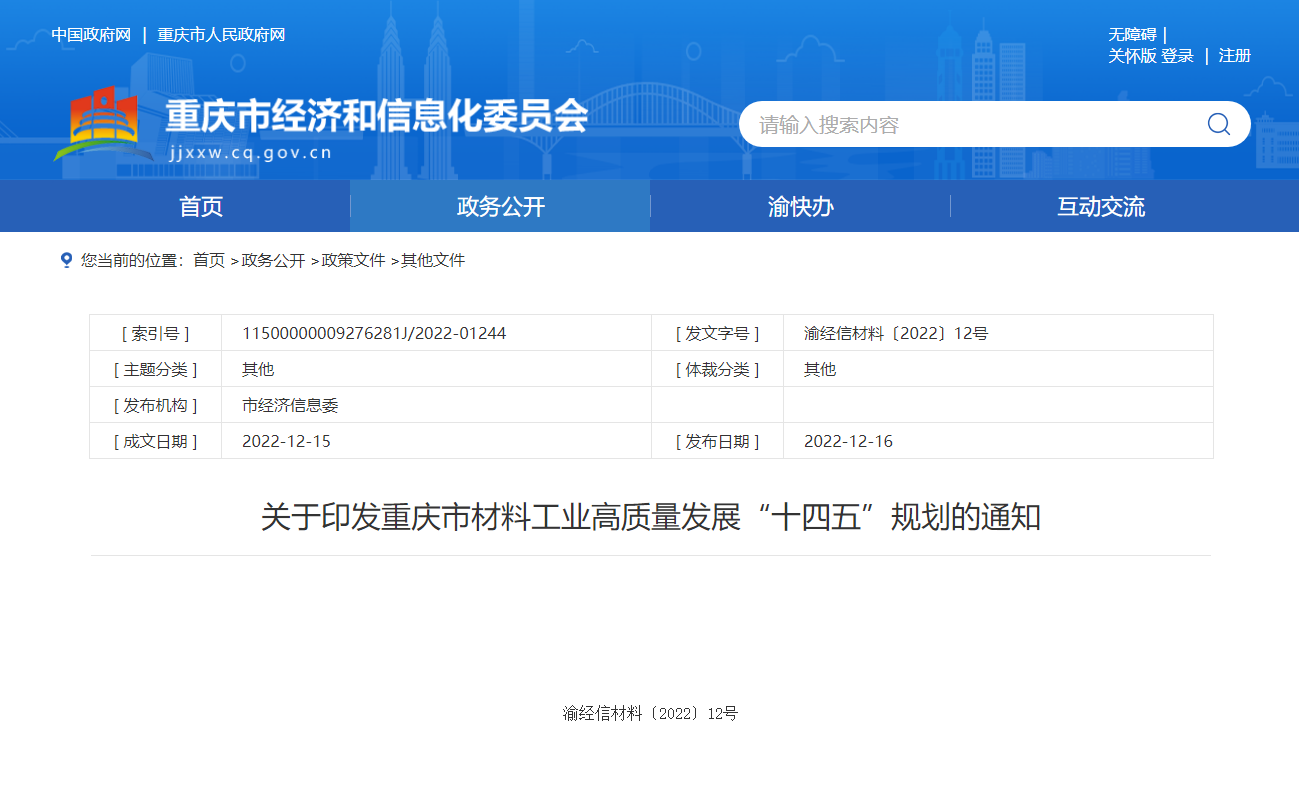Open the 首页 navigation tab
The height and width of the screenshot is (797, 1299).
point(201,207)
